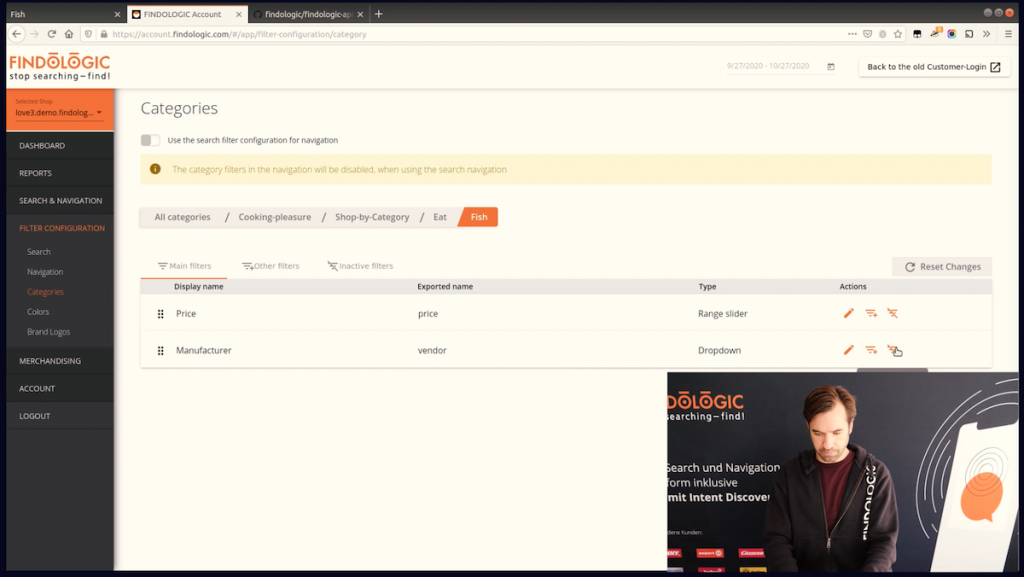Grab the Price row drag handle
The width and height of the screenshot is (1024, 577).
point(161,314)
